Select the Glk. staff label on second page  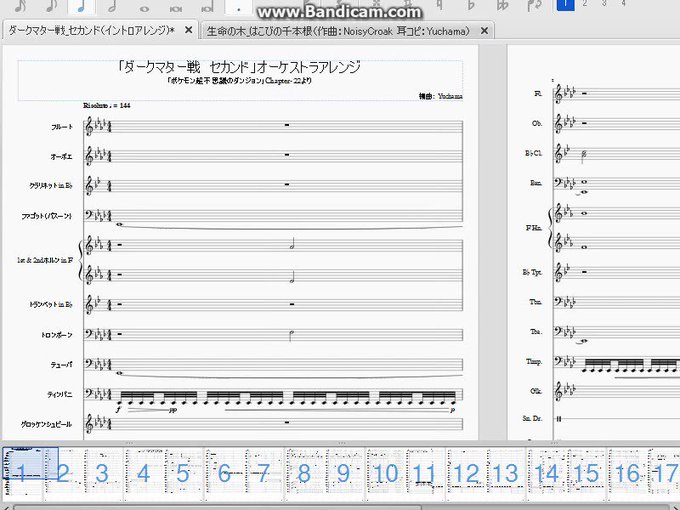[x=536, y=391]
